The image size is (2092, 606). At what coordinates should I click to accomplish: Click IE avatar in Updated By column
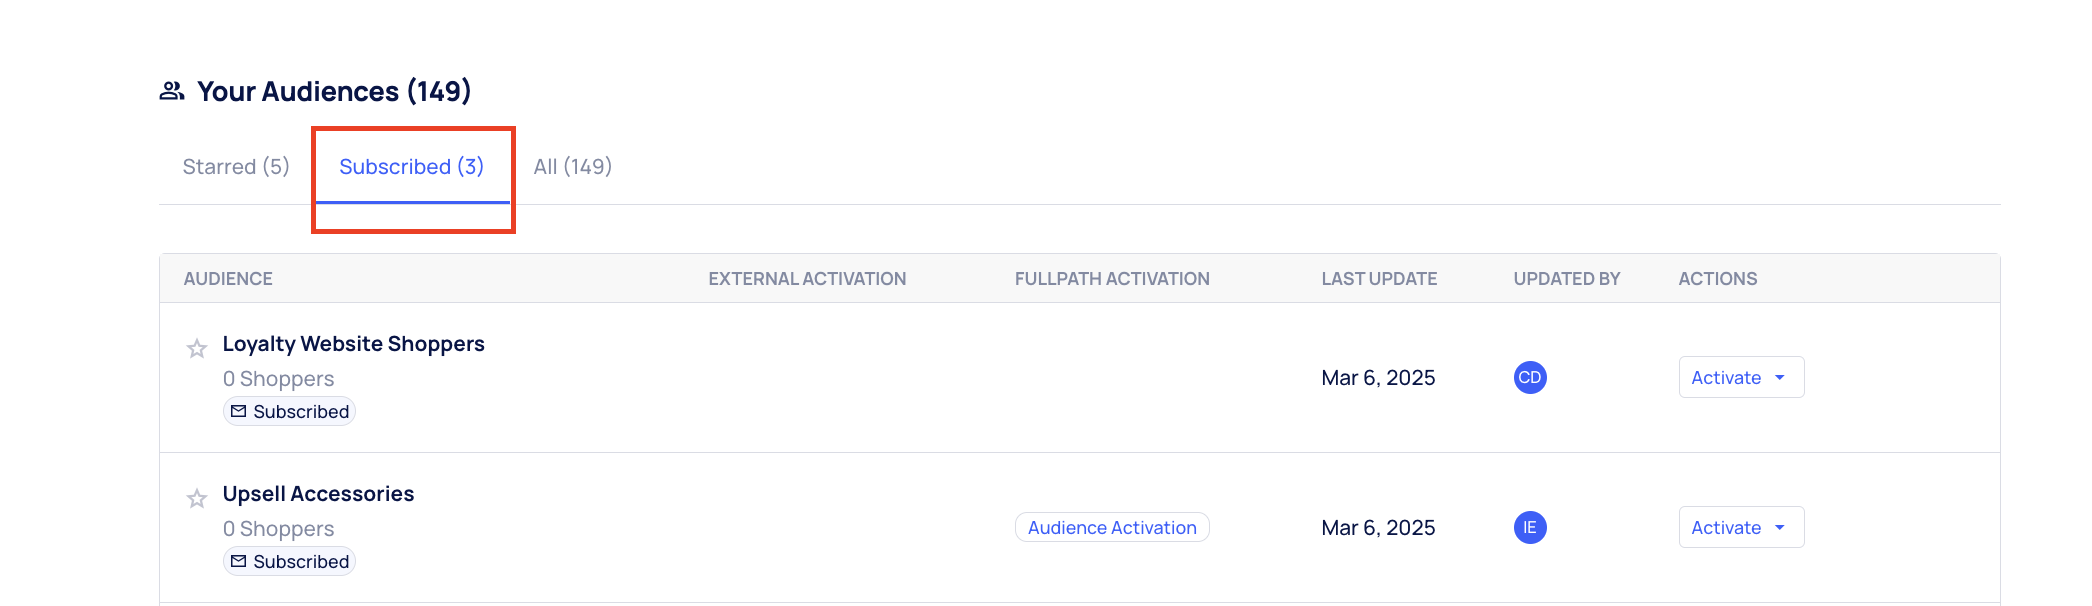pos(1529,527)
